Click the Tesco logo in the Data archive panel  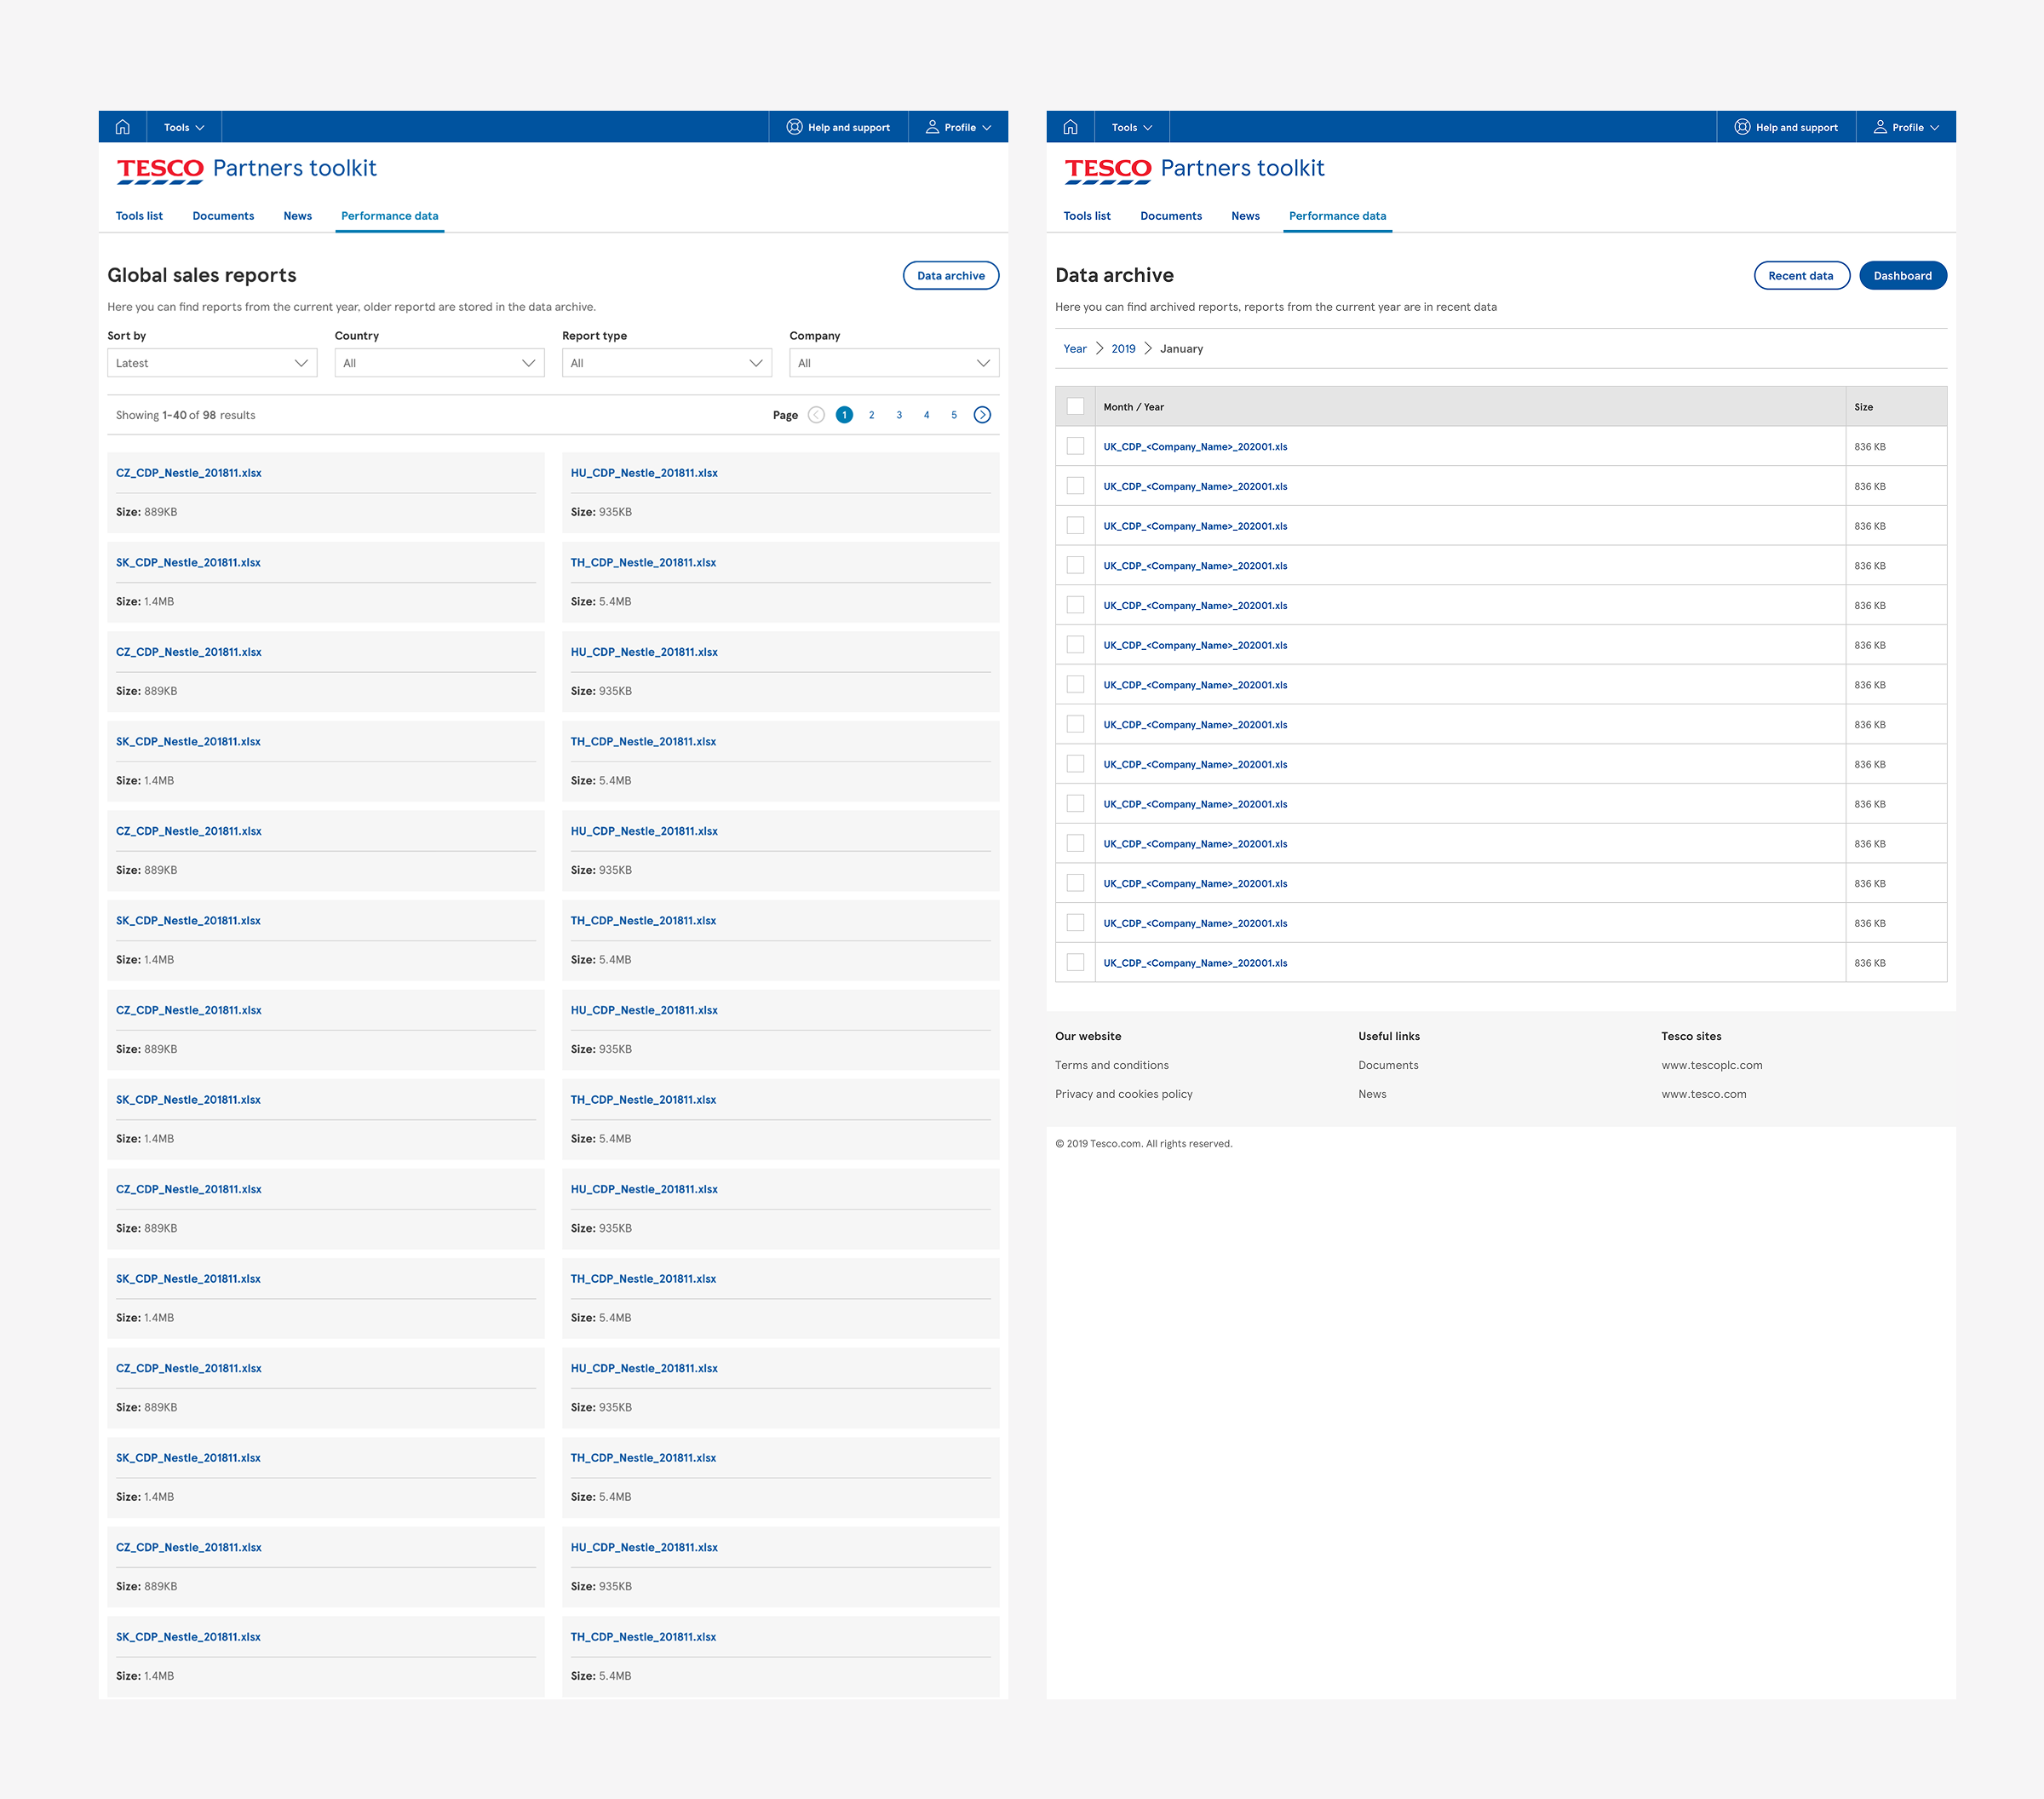click(1107, 169)
